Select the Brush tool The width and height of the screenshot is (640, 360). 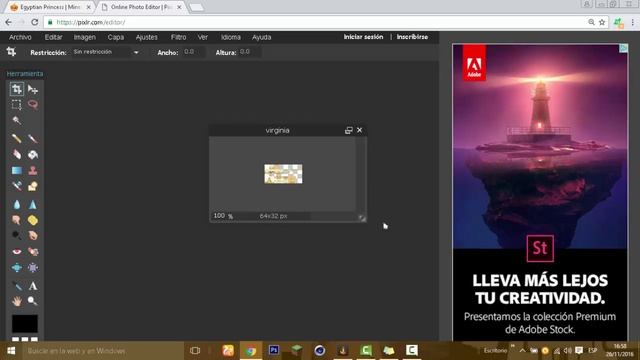tap(33, 139)
